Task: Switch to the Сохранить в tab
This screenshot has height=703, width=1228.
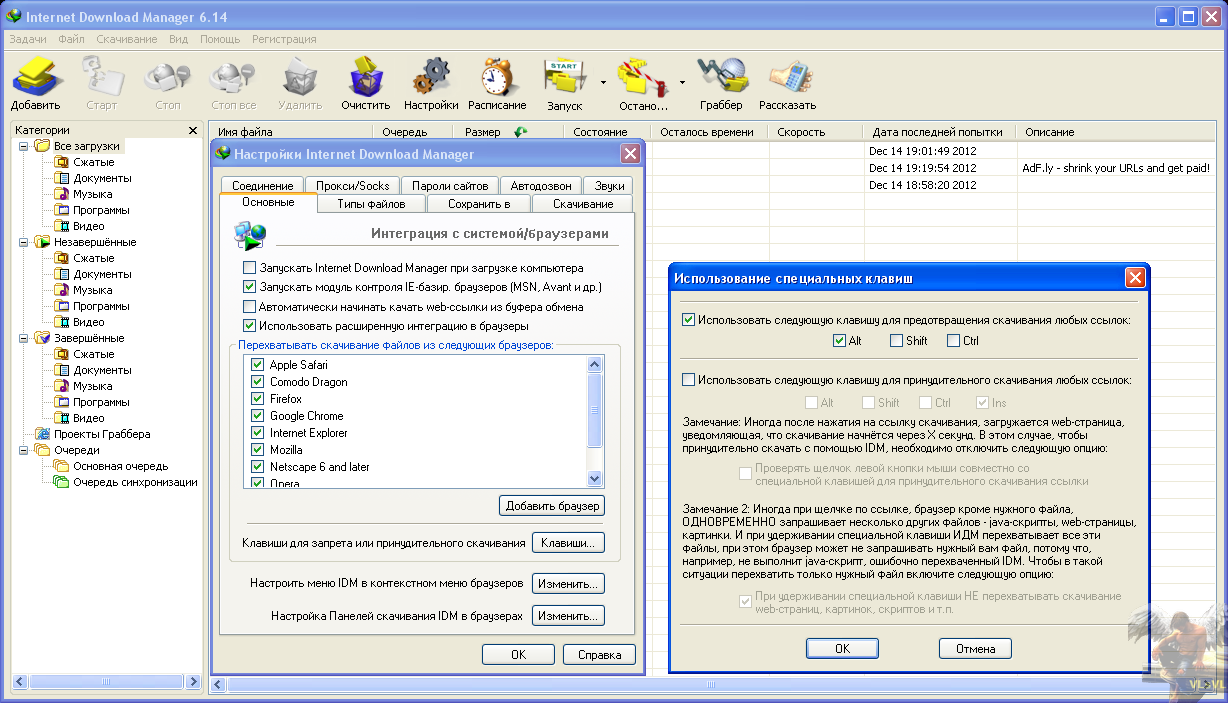Action: [x=479, y=204]
